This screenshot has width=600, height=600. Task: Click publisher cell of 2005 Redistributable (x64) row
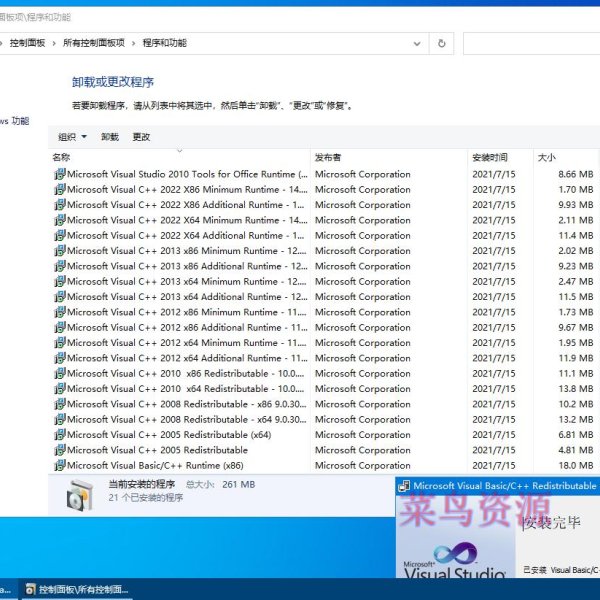pos(363,435)
